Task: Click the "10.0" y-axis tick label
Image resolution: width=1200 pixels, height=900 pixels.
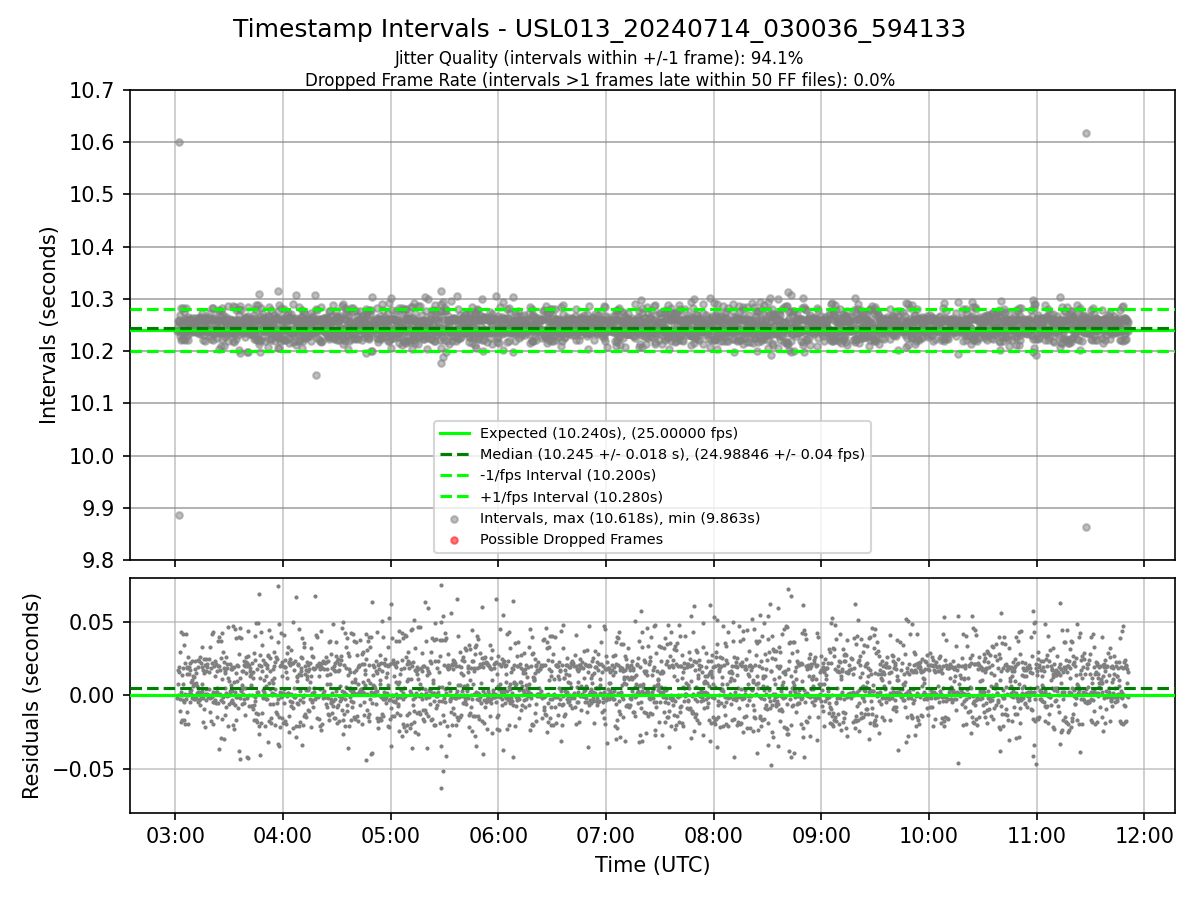Action: coord(90,456)
